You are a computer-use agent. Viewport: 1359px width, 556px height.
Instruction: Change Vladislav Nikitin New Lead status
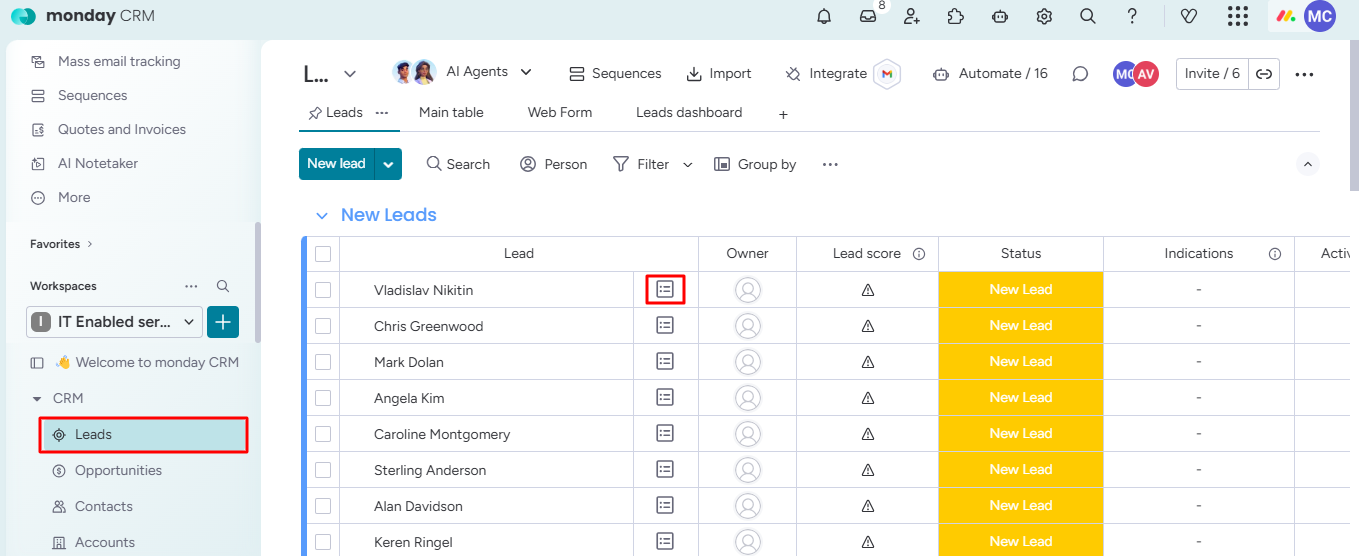pyautogui.click(x=1021, y=290)
